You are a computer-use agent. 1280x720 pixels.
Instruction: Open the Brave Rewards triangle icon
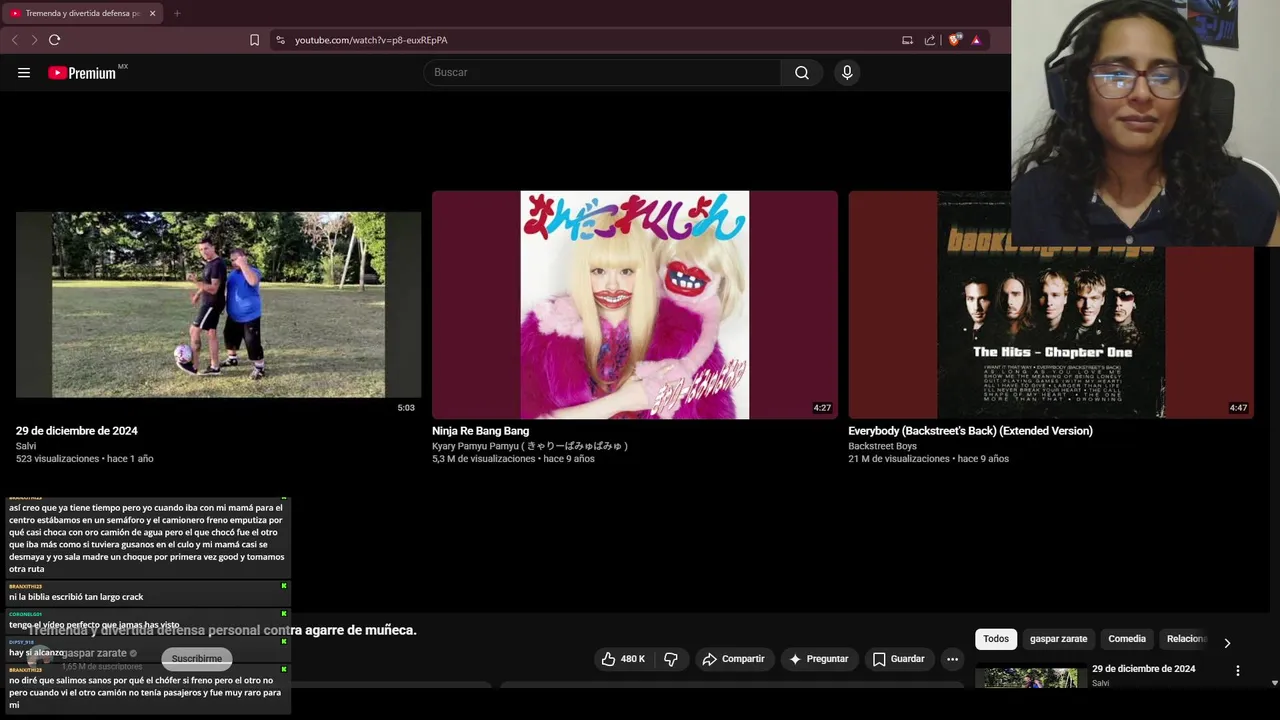(x=976, y=40)
